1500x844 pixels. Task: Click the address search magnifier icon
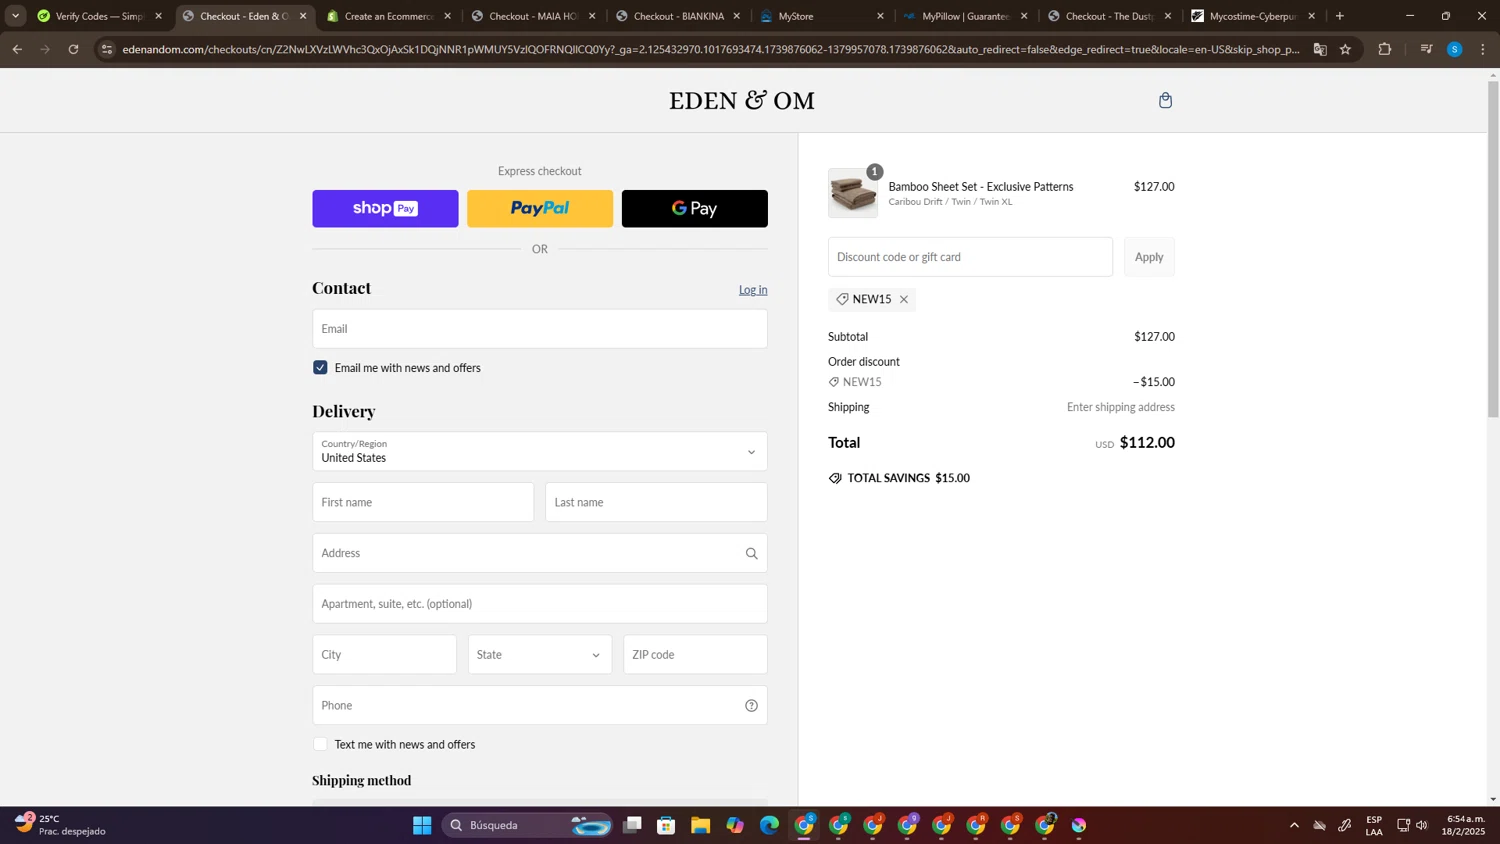(x=751, y=553)
